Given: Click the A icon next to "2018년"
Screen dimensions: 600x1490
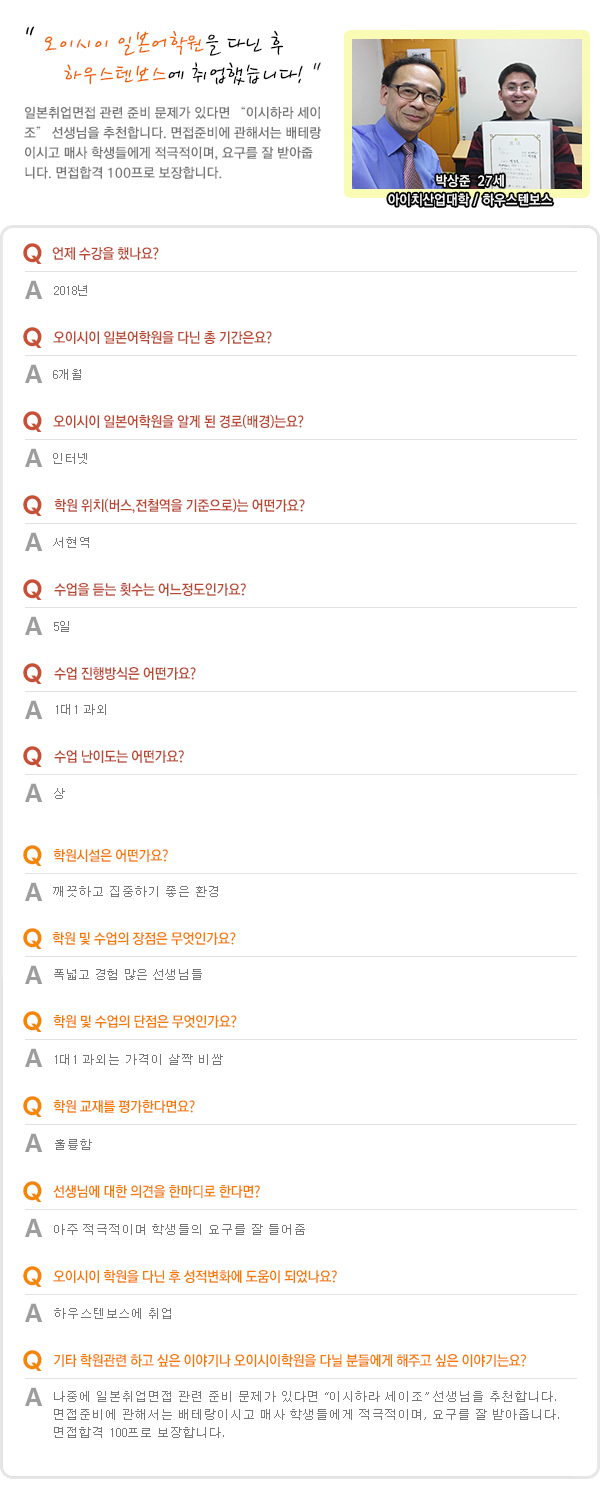Looking at the screenshot, I should (x=34, y=291).
